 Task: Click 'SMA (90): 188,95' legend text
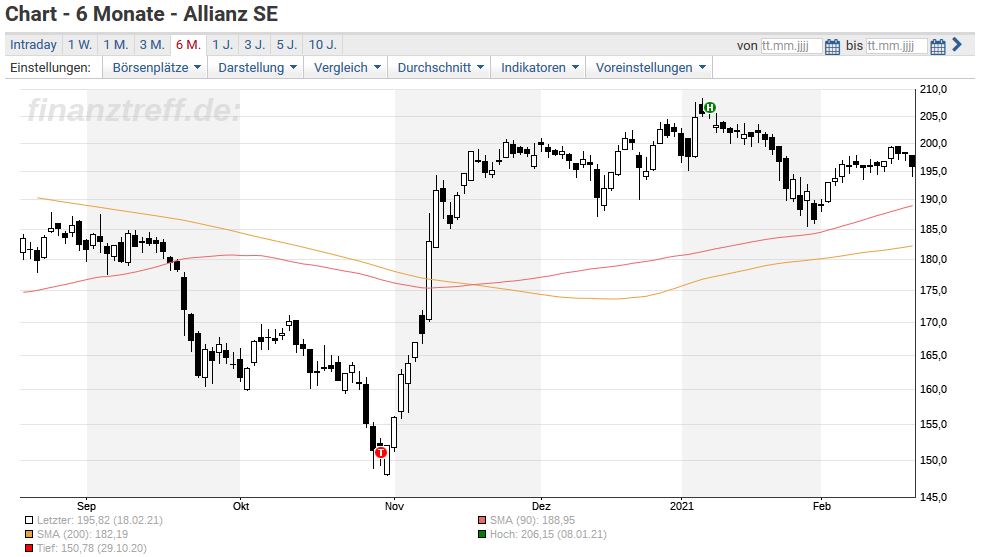pyautogui.click(x=532, y=521)
